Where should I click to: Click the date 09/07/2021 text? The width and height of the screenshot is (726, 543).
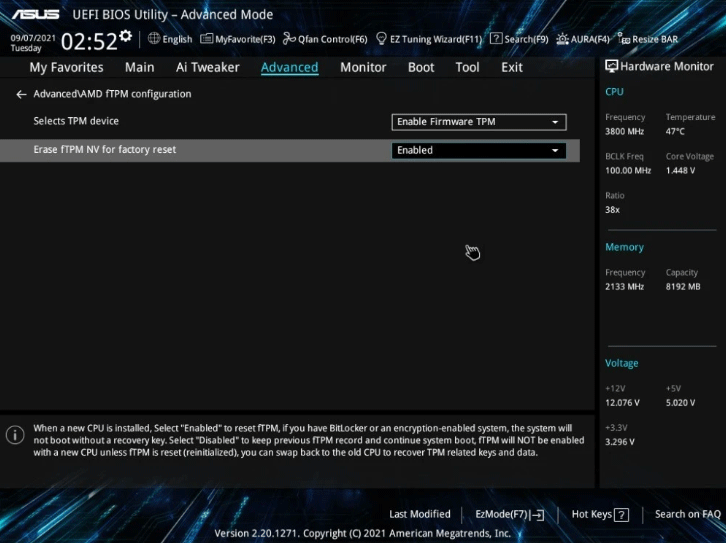coord(33,38)
